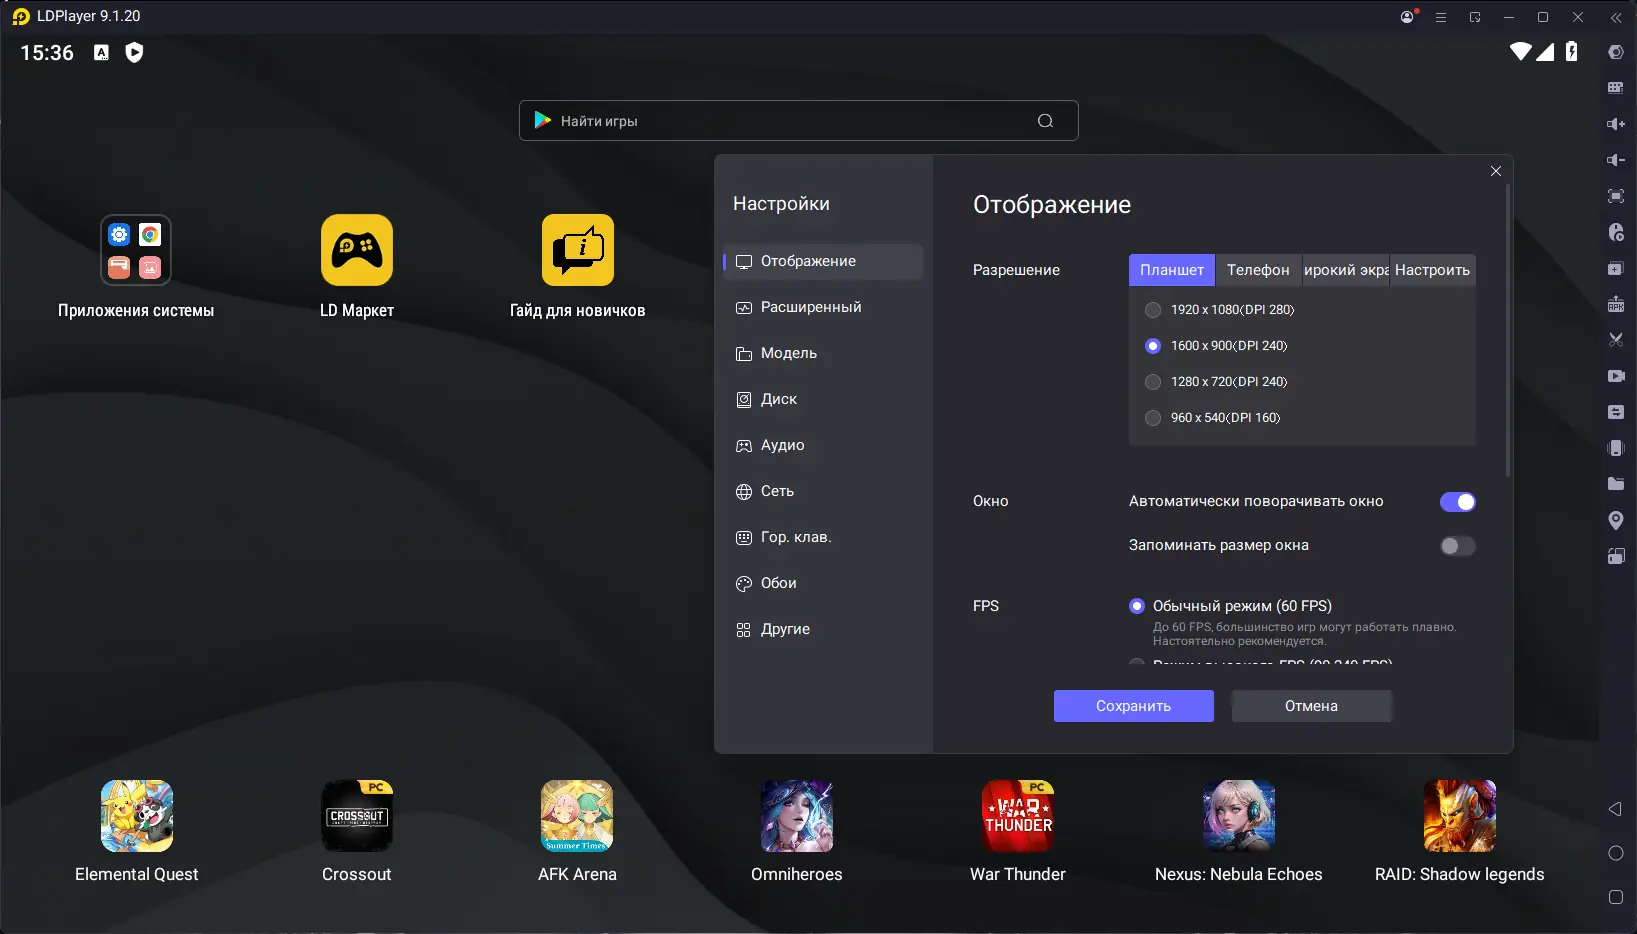1637x934 pixels.
Task: Click the mini-window icon in the title bar
Action: tap(1475, 17)
